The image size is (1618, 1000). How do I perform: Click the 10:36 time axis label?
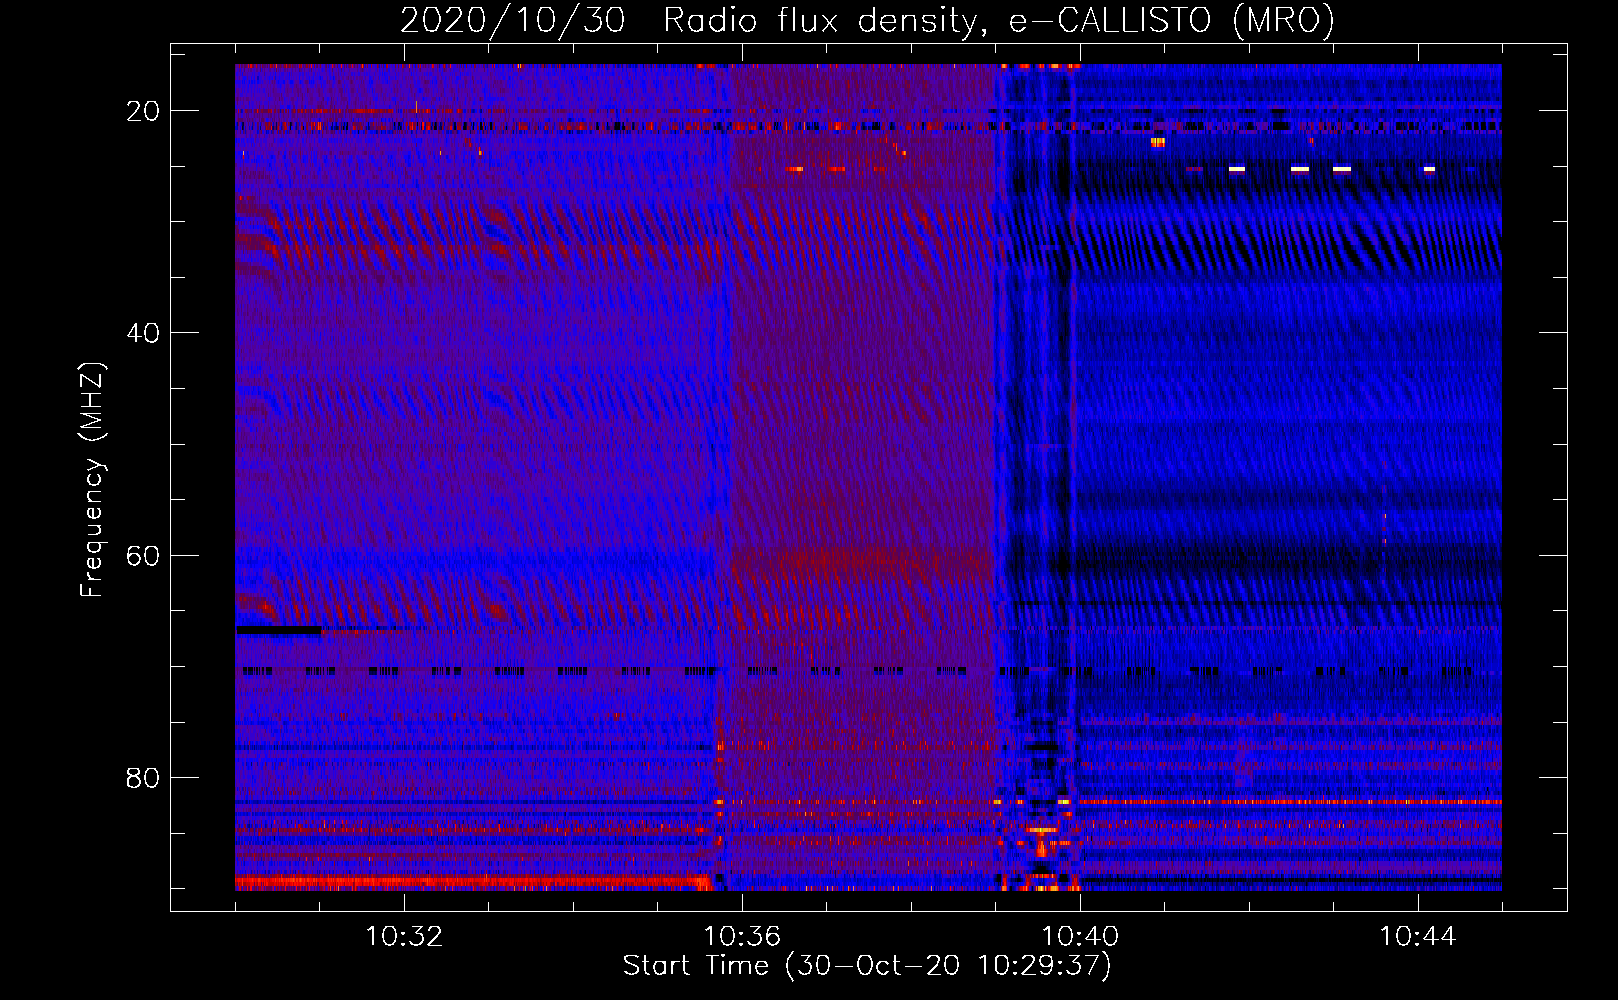[x=742, y=937]
